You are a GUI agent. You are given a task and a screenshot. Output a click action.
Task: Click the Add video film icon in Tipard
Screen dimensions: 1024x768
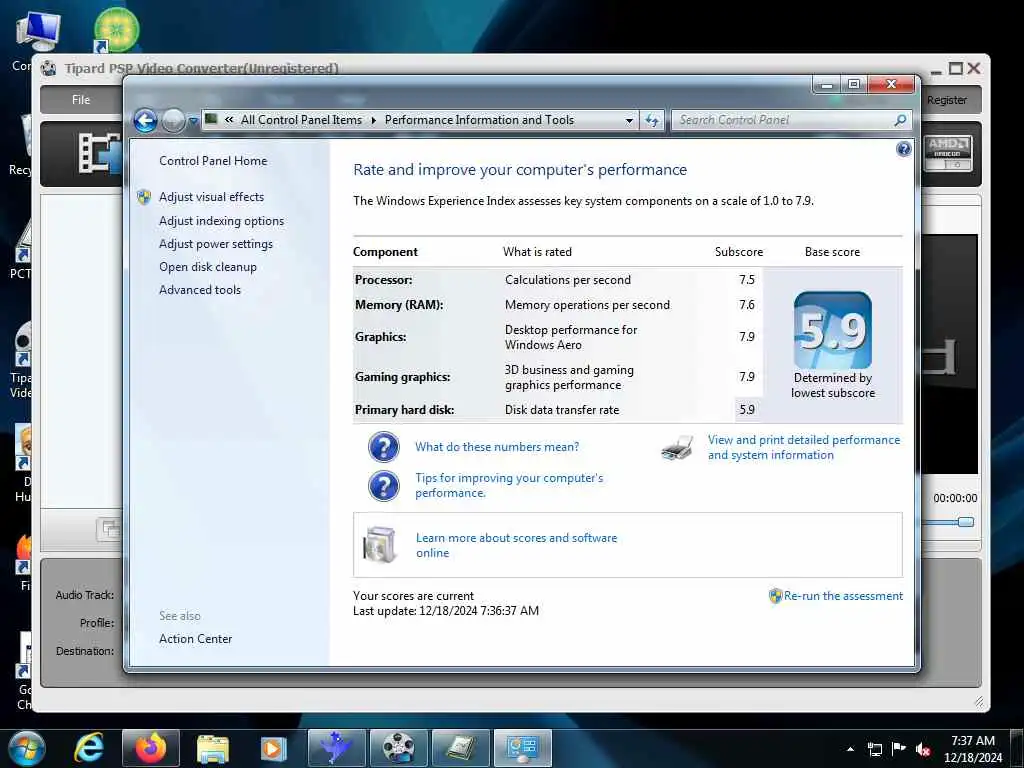click(99, 153)
